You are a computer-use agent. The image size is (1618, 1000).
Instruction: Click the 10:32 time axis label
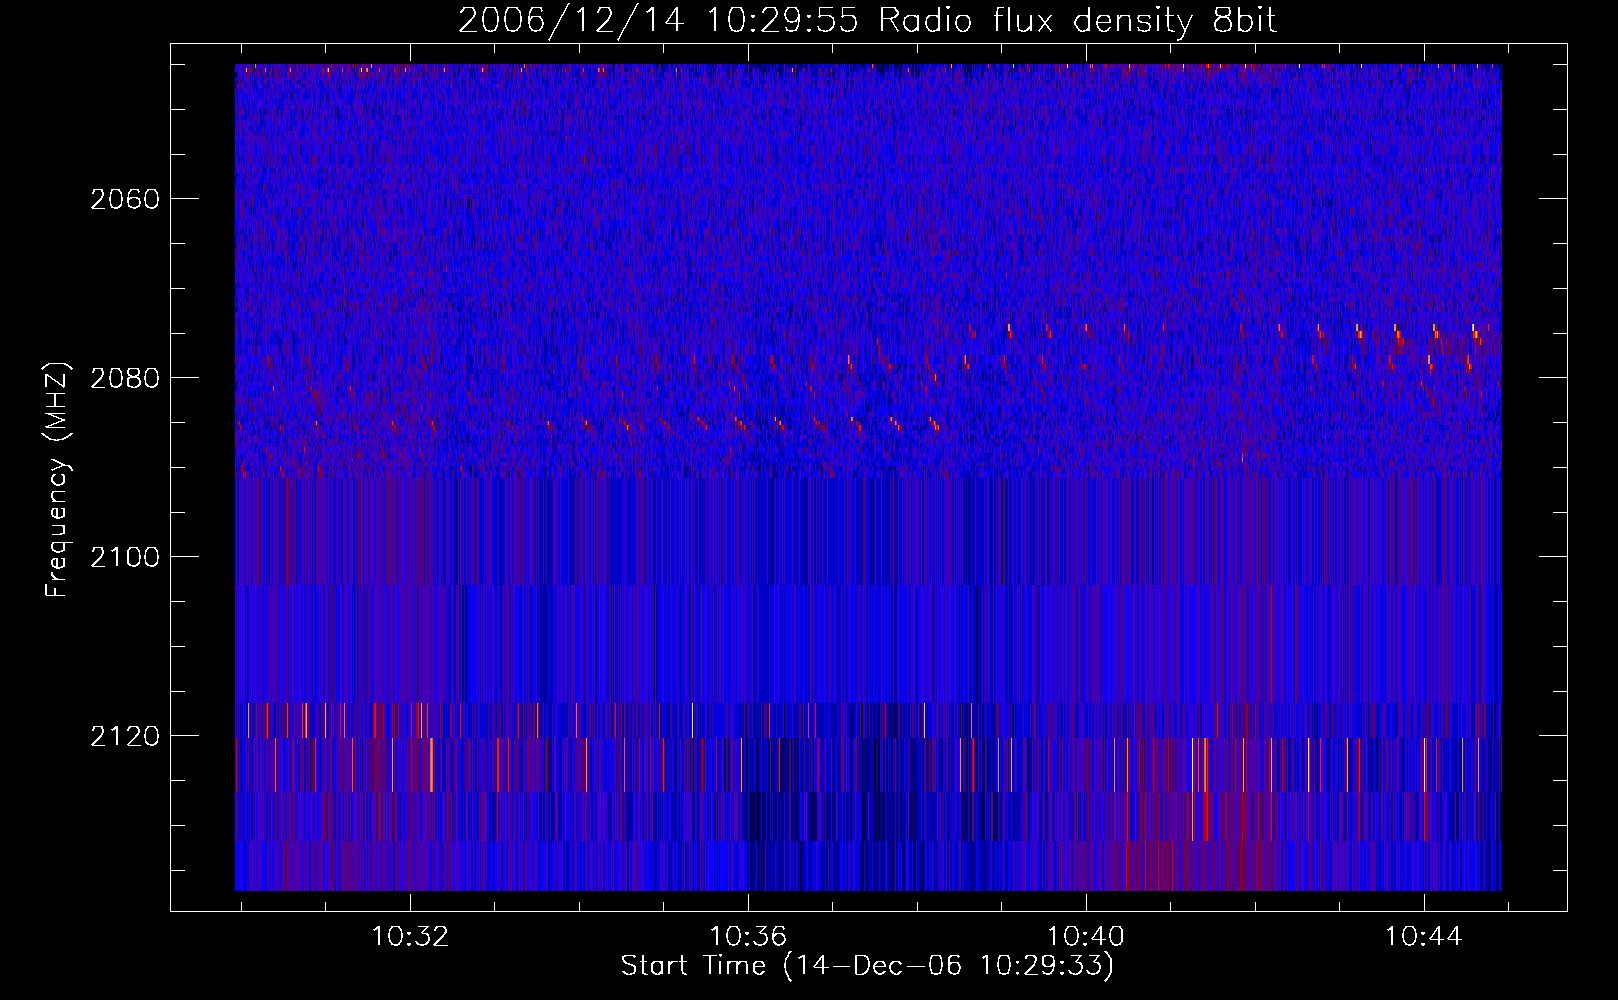(x=410, y=937)
